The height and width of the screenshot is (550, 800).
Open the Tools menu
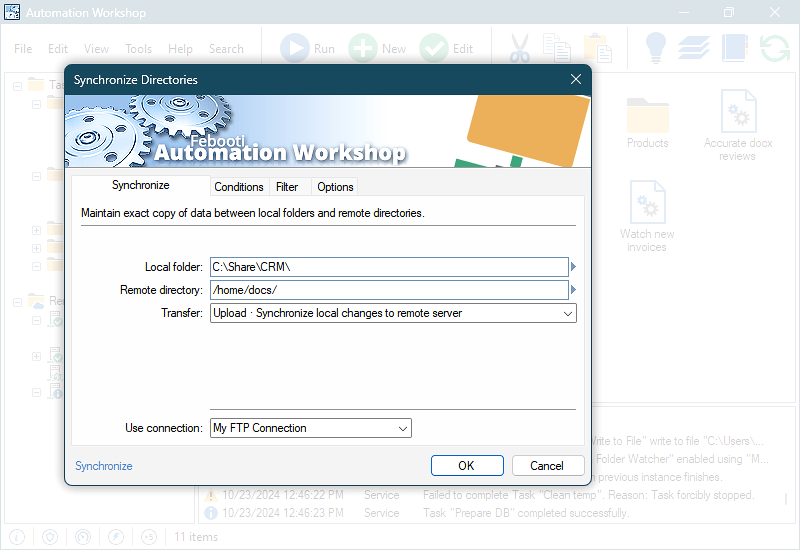click(x=138, y=48)
